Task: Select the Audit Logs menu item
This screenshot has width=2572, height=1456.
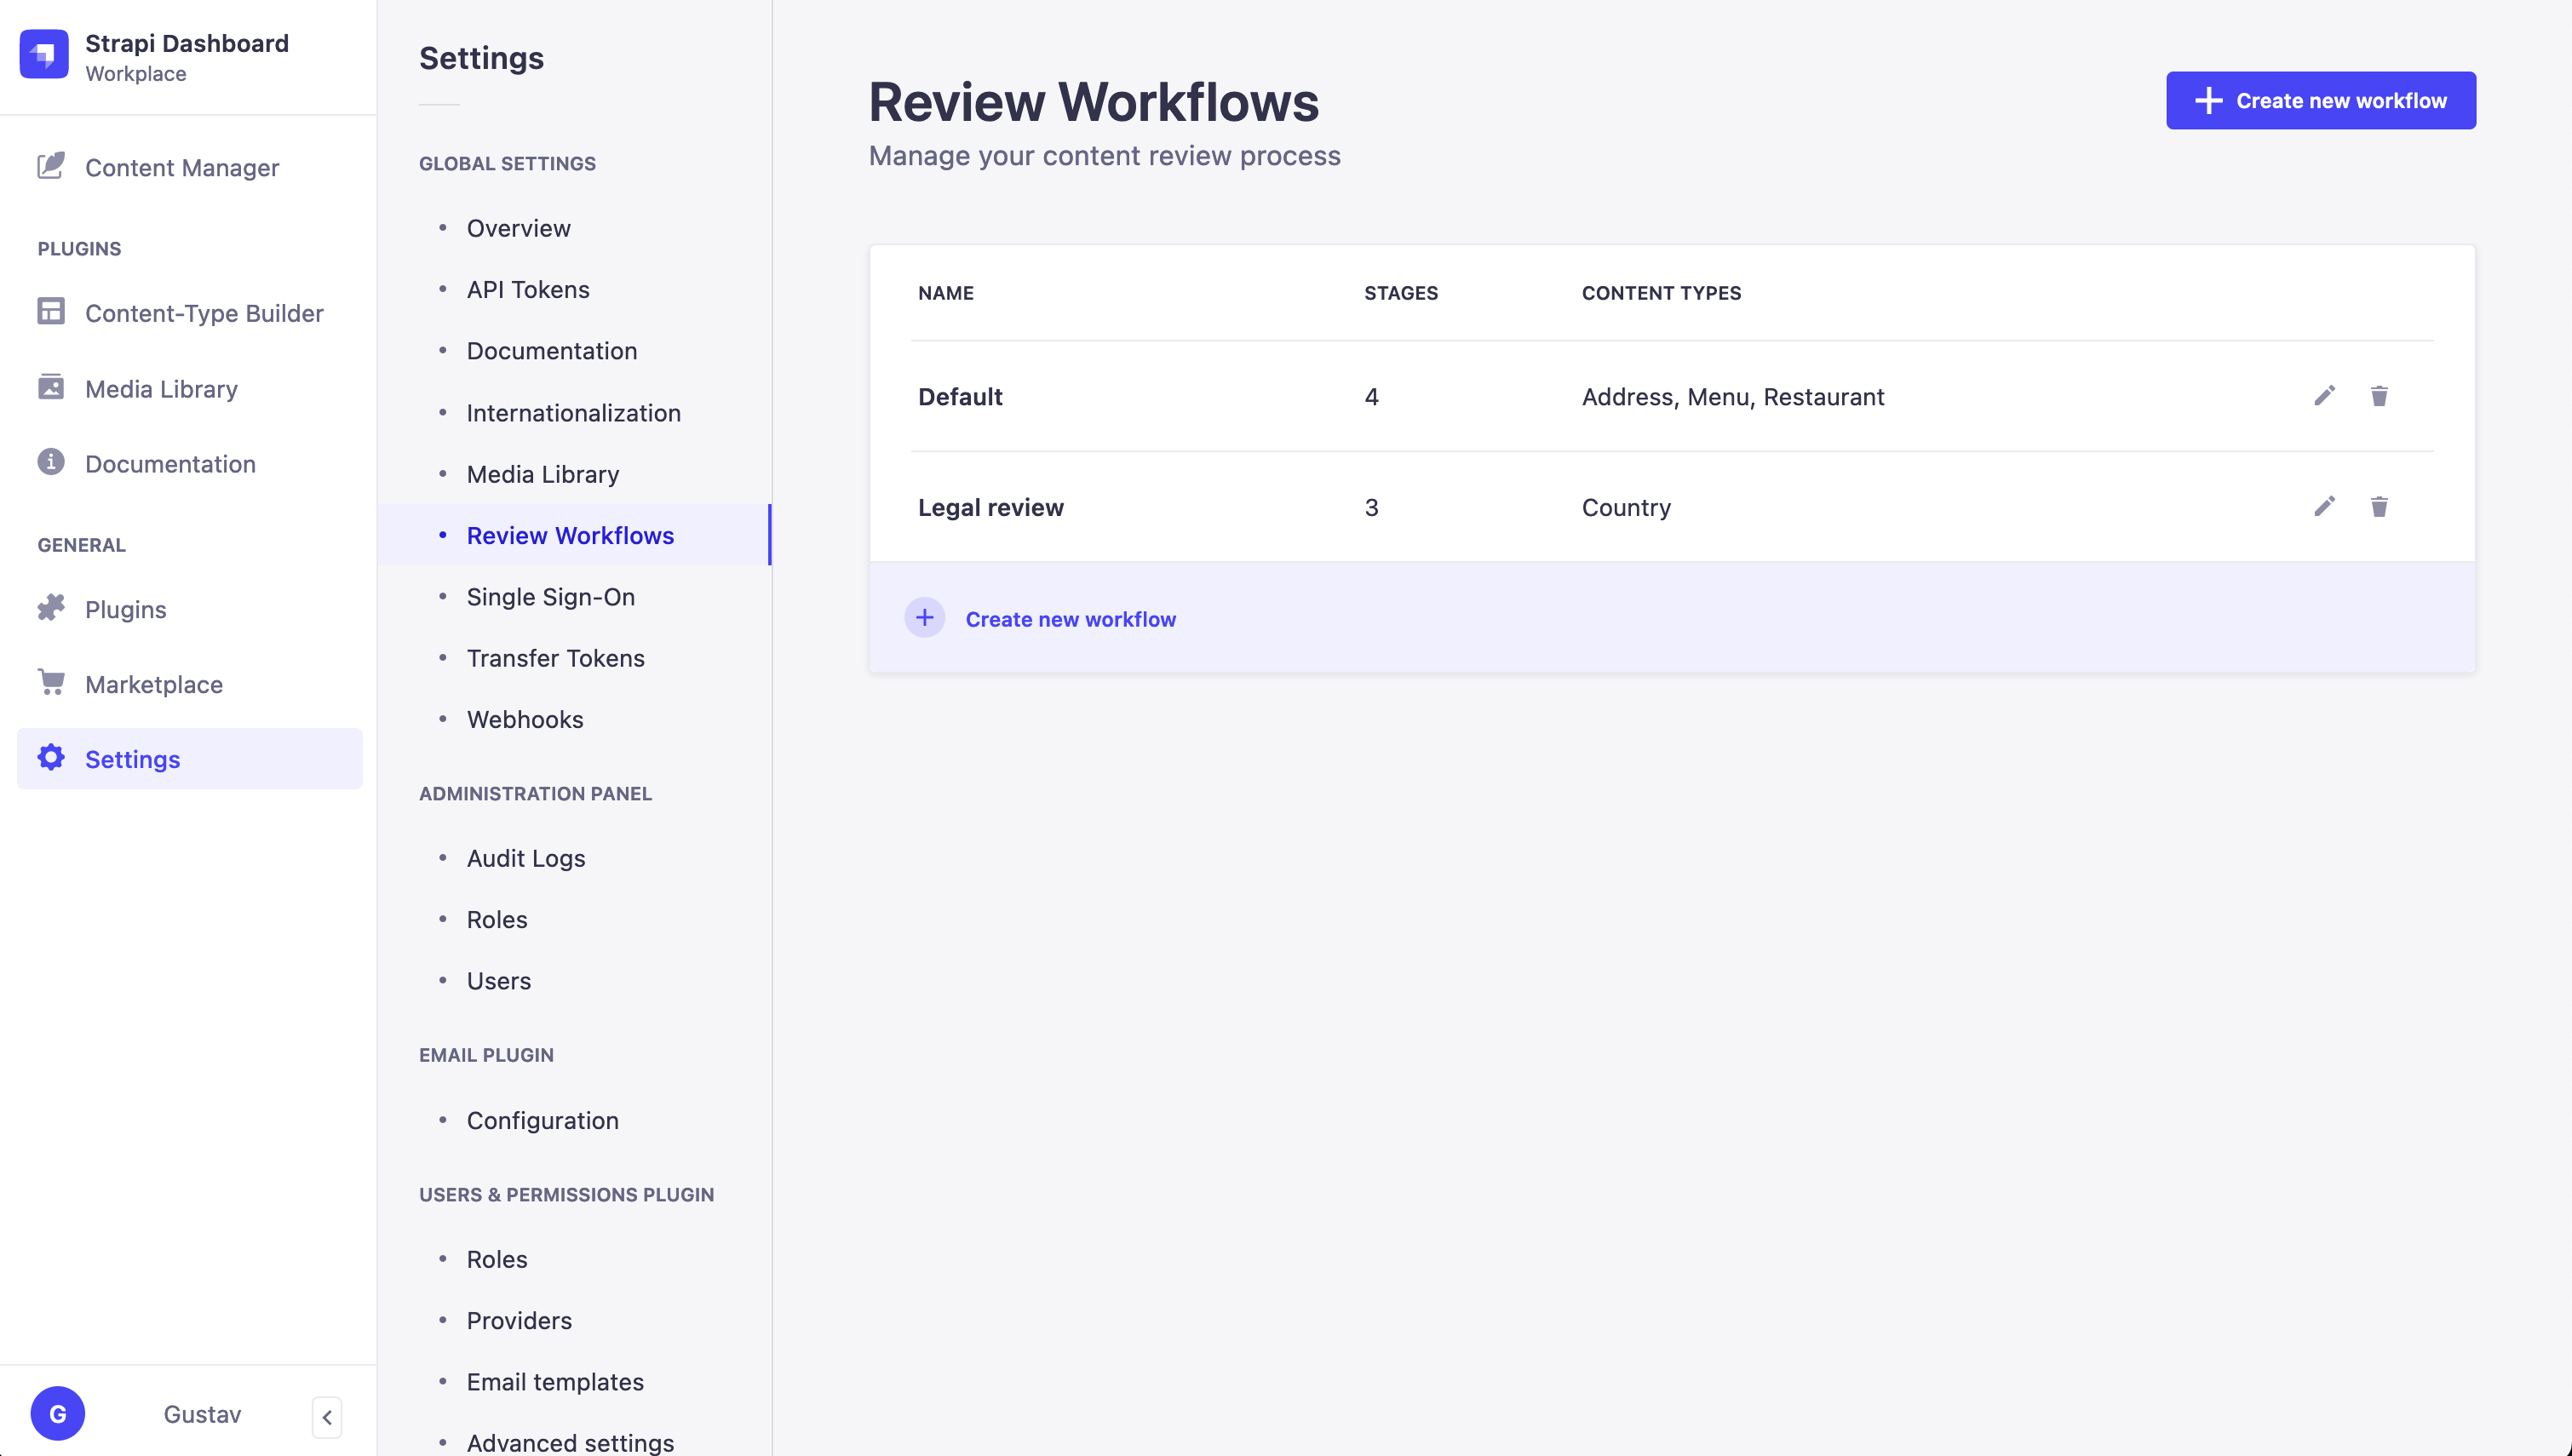Action: 525,857
